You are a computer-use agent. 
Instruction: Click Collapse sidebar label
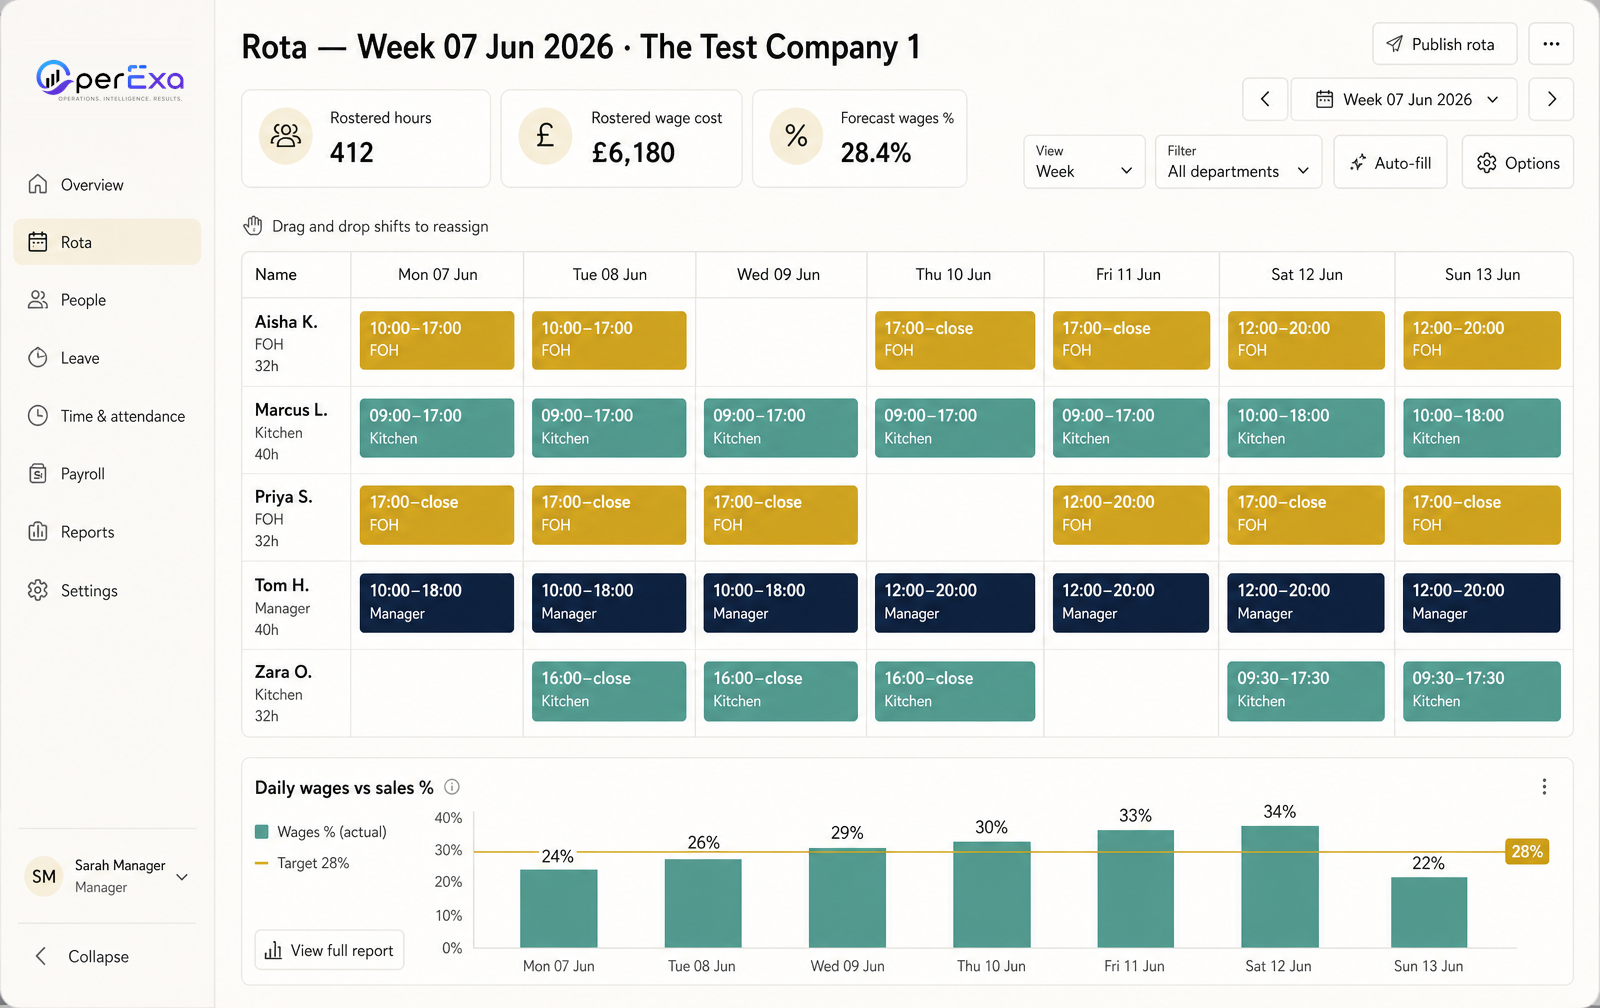tap(98, 956)
